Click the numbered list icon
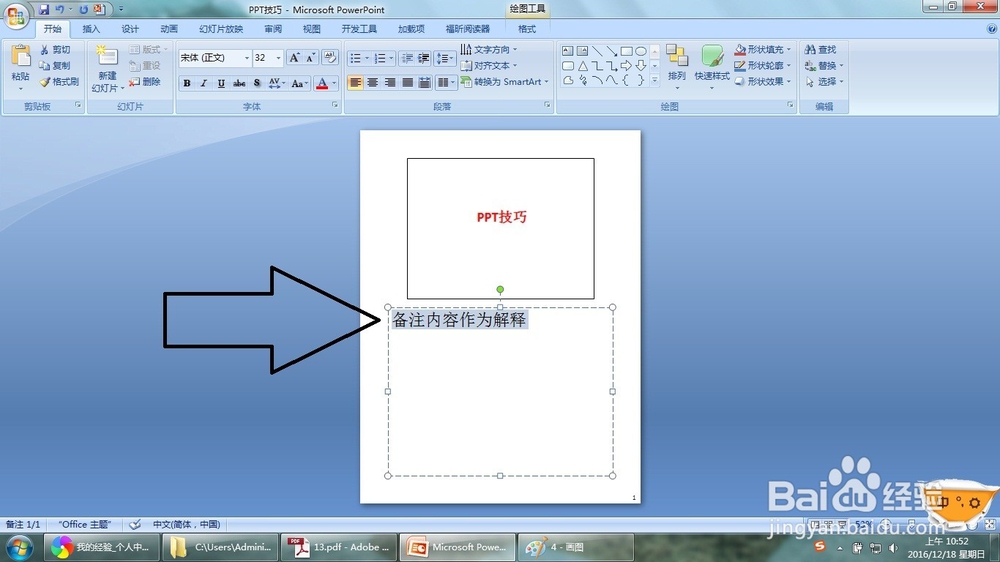1000x562 pixels. (x=379, y=58)
